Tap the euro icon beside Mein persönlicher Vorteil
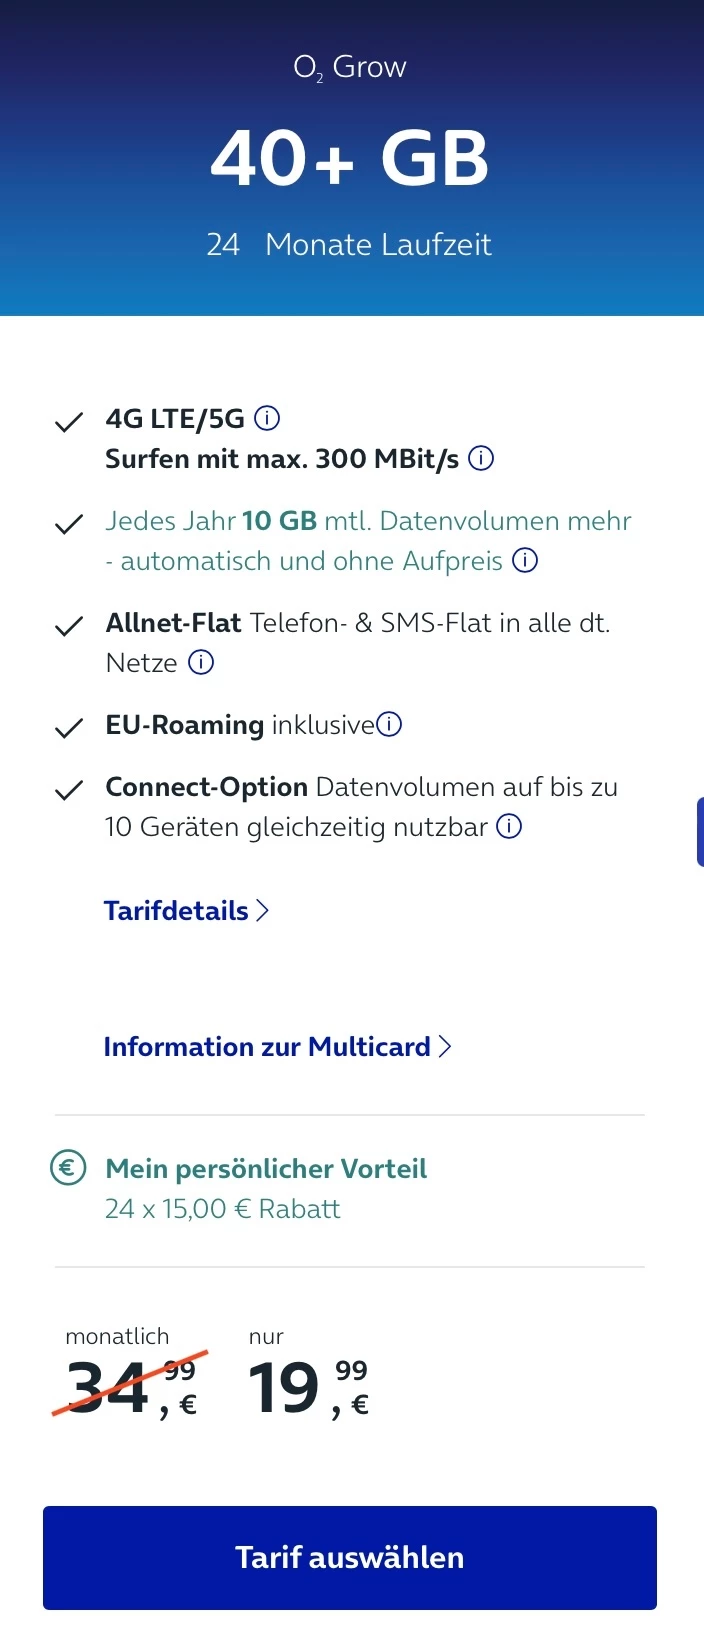 [68, 1168]
